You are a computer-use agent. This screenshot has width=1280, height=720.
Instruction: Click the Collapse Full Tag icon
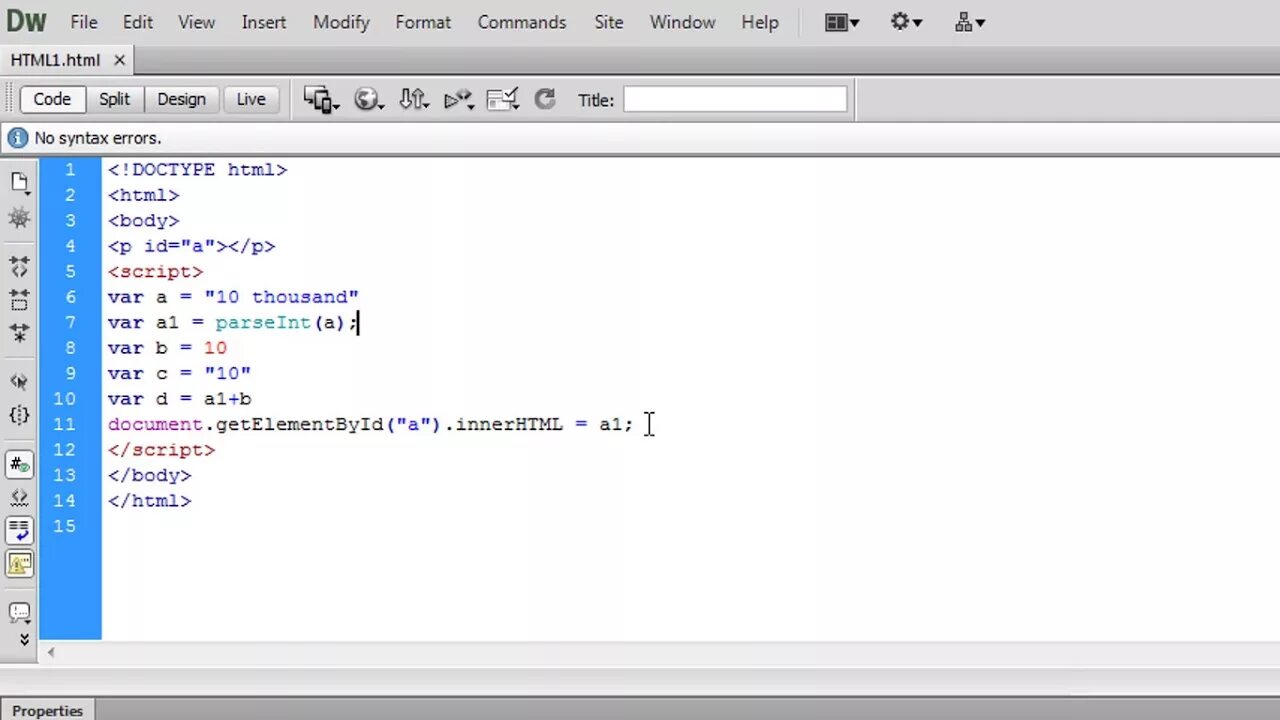pyautogui.click(x=19, y=266)
